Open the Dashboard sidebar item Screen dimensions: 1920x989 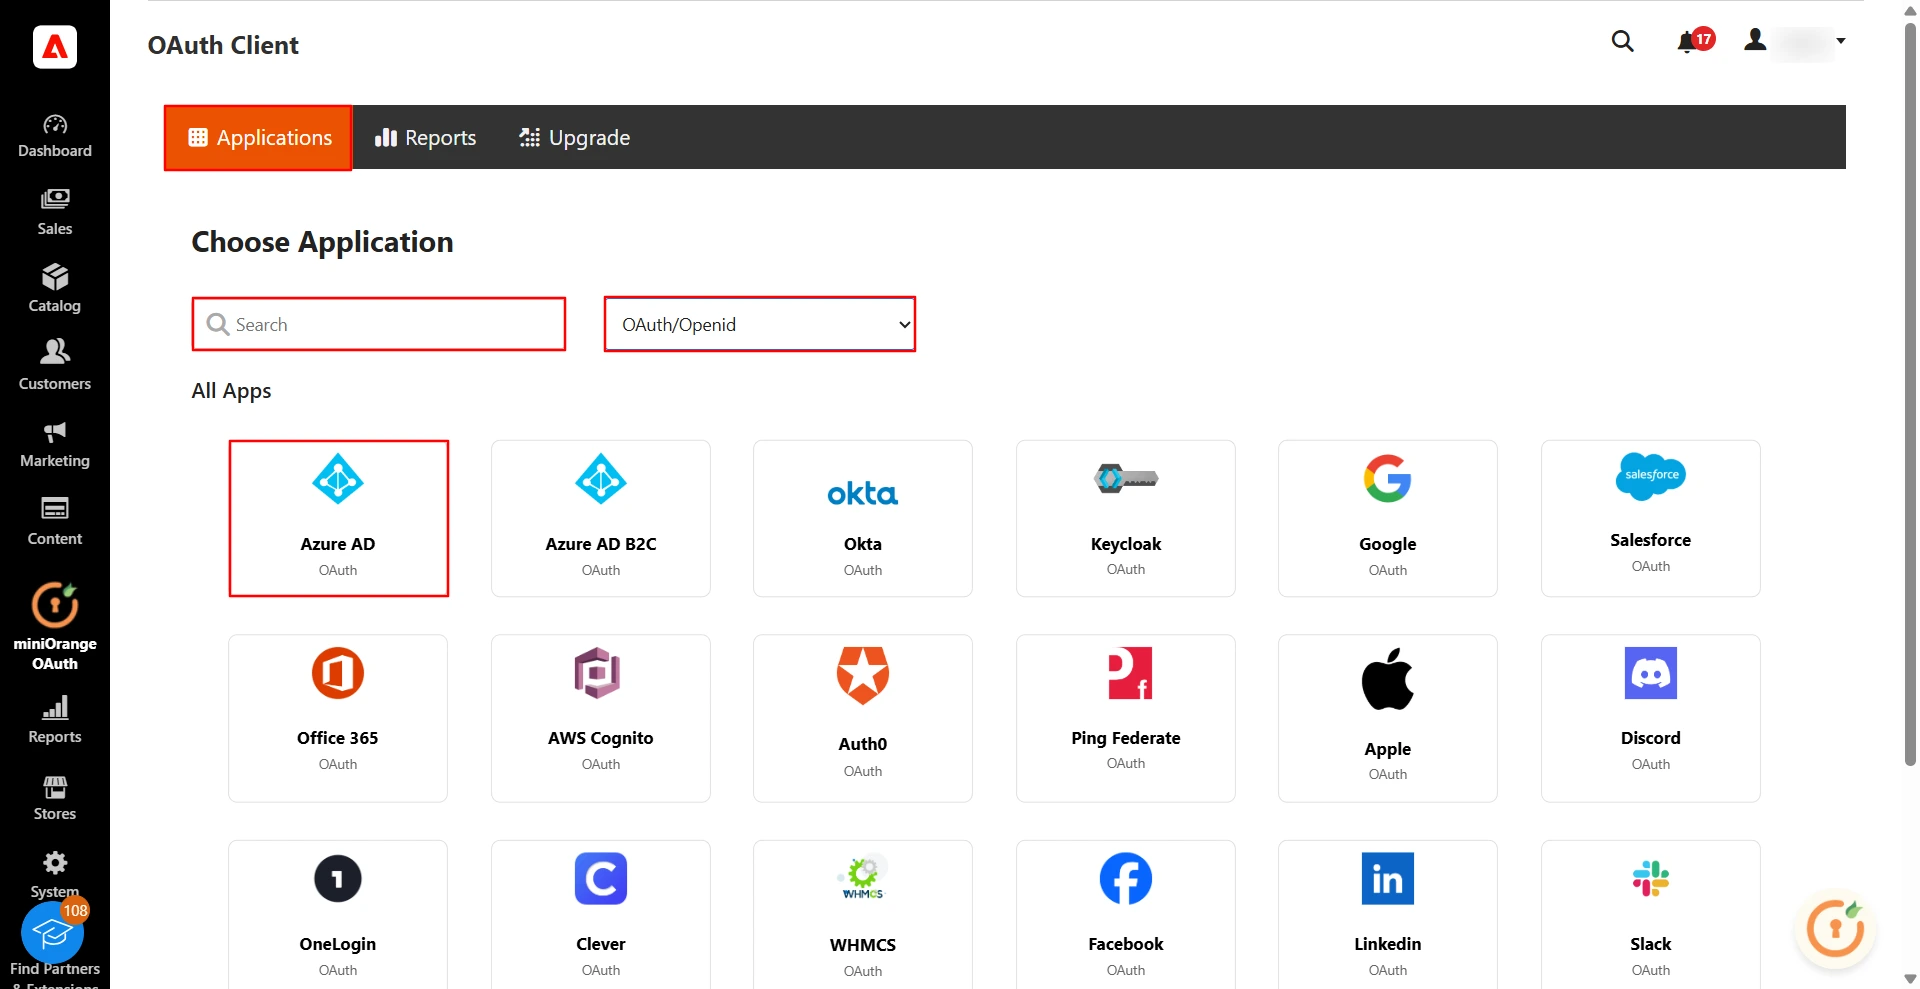(x=55, y=137)
